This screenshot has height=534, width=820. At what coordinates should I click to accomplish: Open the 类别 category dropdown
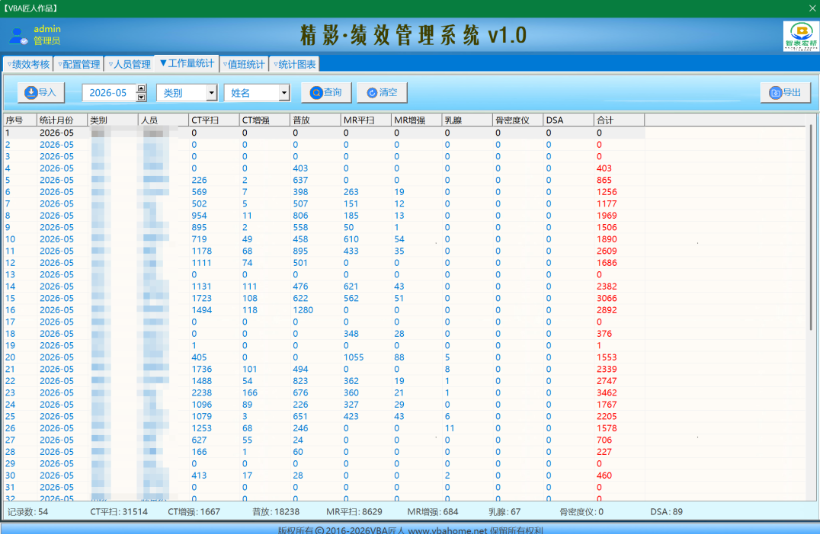(x=211, y=93)
